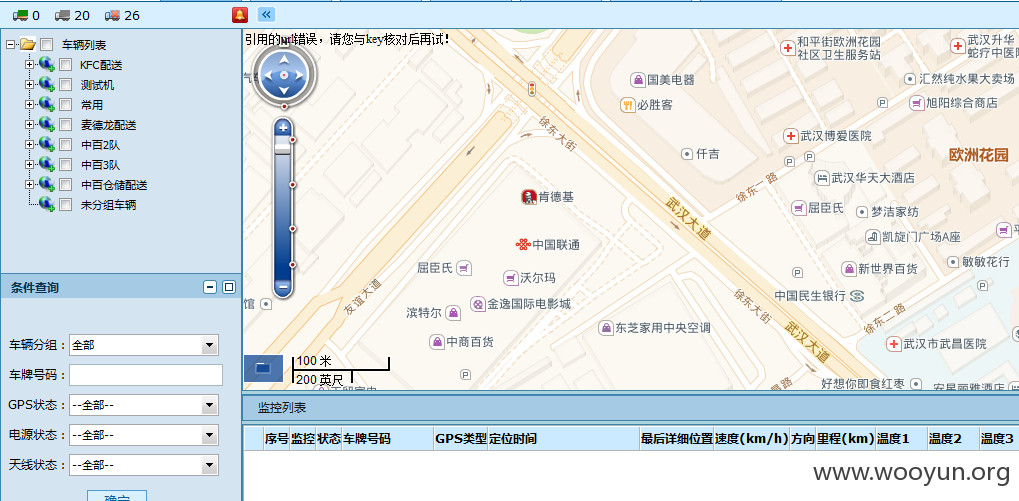Click the 中商百货 shopping marker
Screen dimensions: 1019x501
(437, 341)
